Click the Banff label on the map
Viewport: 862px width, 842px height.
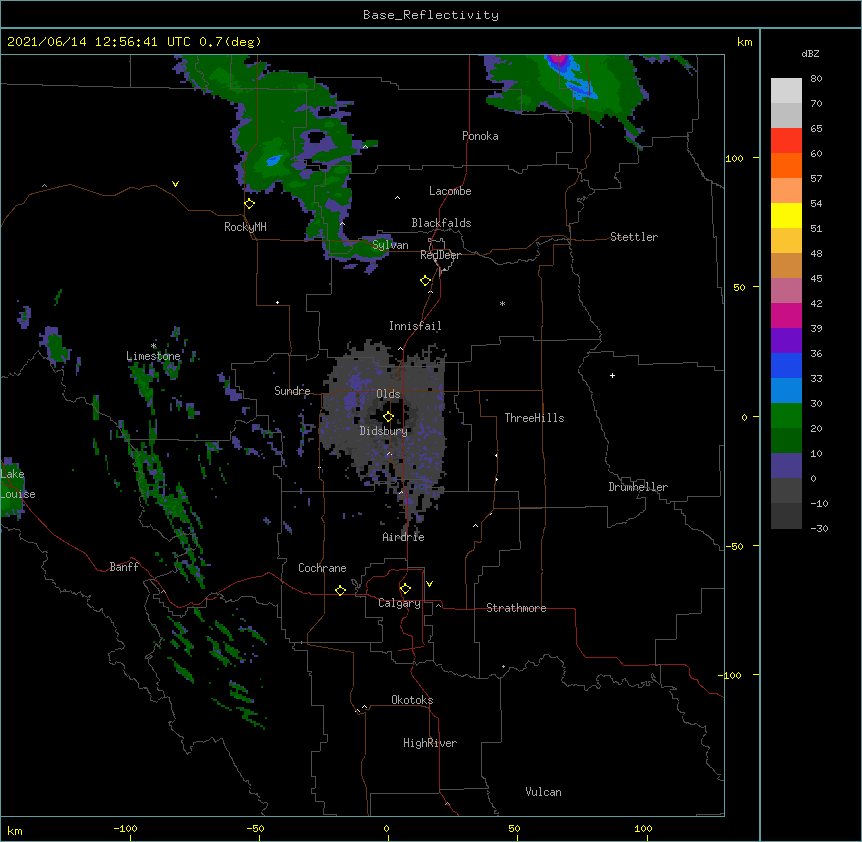pos(124,567)
